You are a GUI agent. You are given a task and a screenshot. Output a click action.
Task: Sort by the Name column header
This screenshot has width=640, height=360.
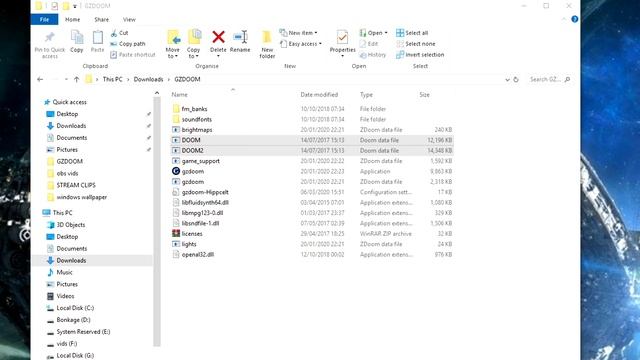coord(180,95)
